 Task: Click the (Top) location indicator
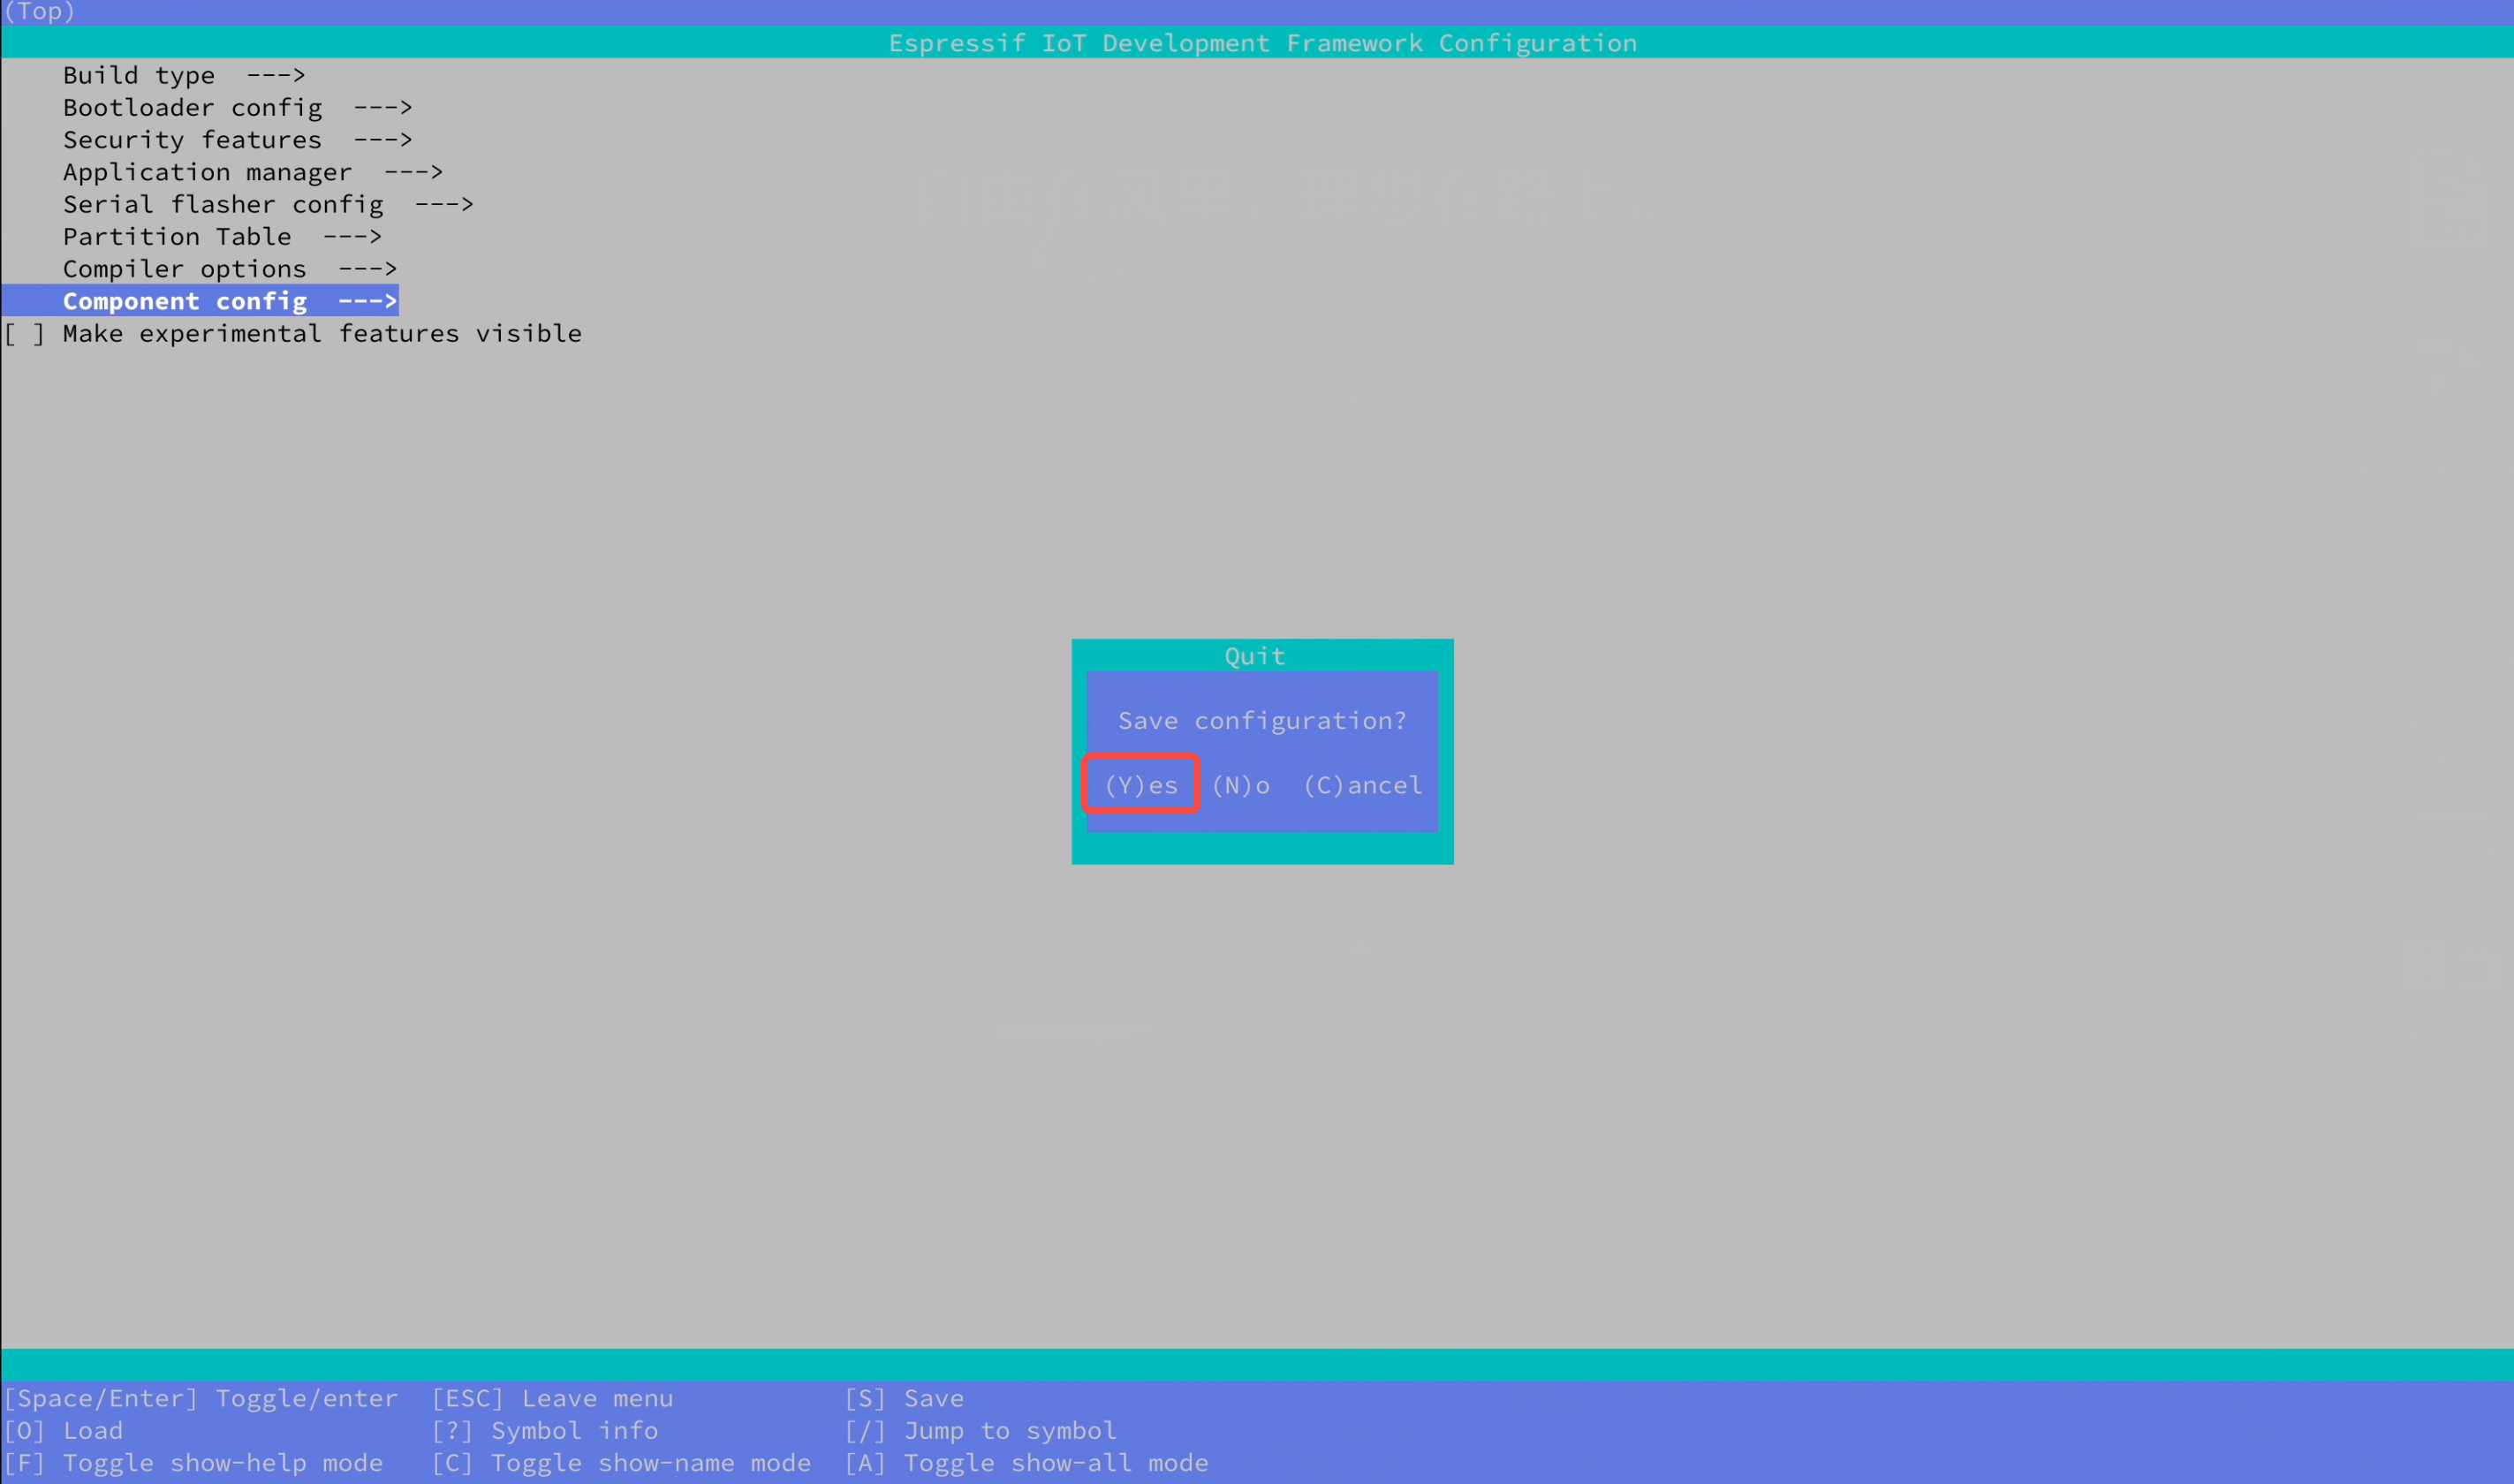pyautogui.click(x=39, y=12)
